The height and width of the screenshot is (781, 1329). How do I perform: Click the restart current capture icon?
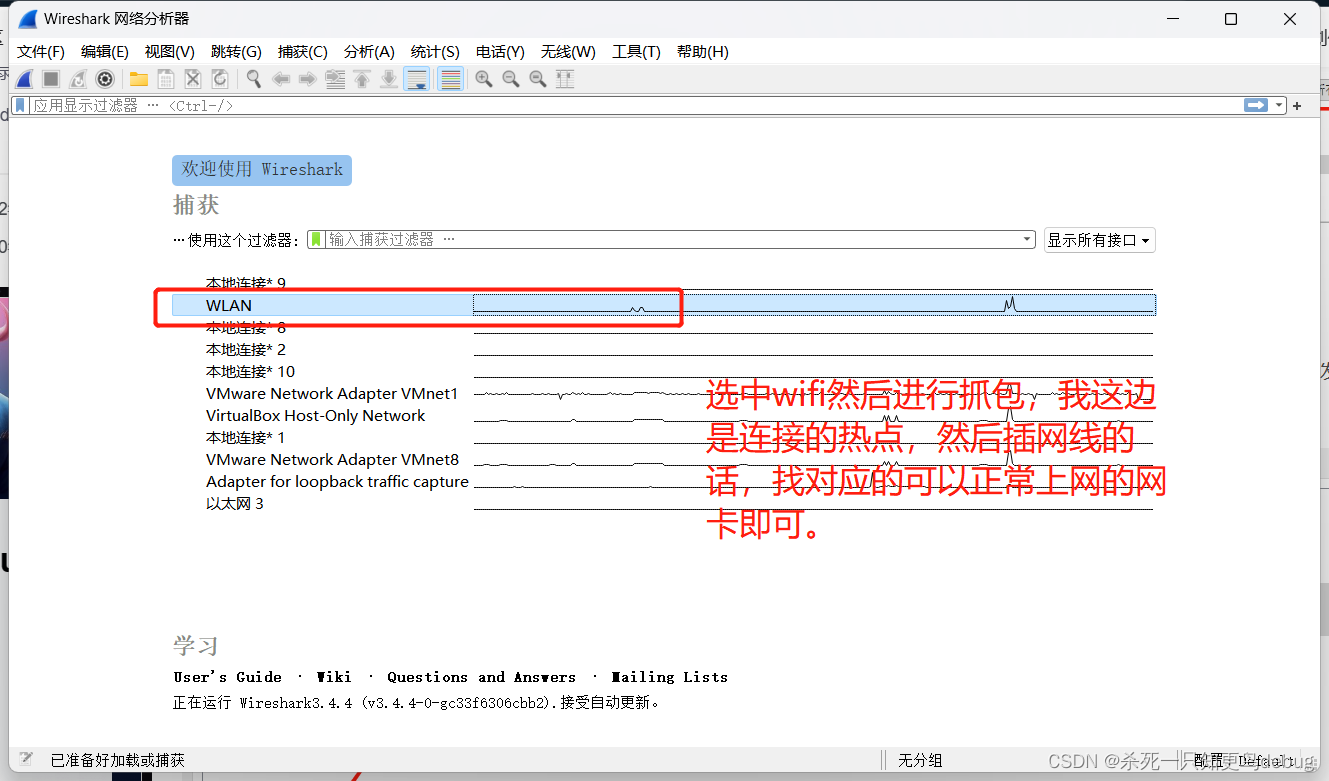click(x=78, y=79)
